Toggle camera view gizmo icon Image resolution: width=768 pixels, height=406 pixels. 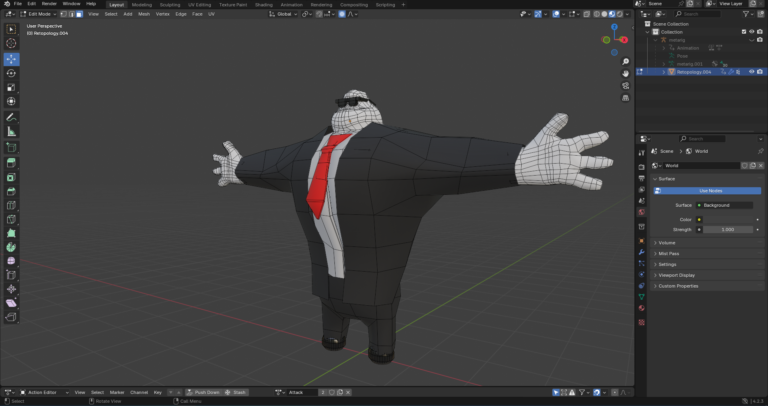(x=625, y=85)
